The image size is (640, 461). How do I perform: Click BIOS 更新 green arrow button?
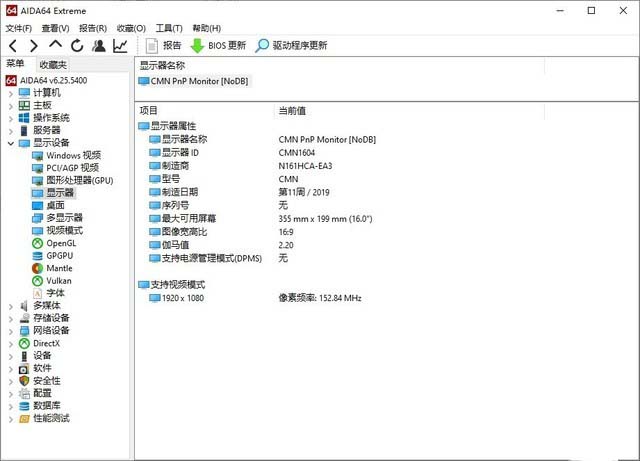pyautogui.click(x=218, y=45)
